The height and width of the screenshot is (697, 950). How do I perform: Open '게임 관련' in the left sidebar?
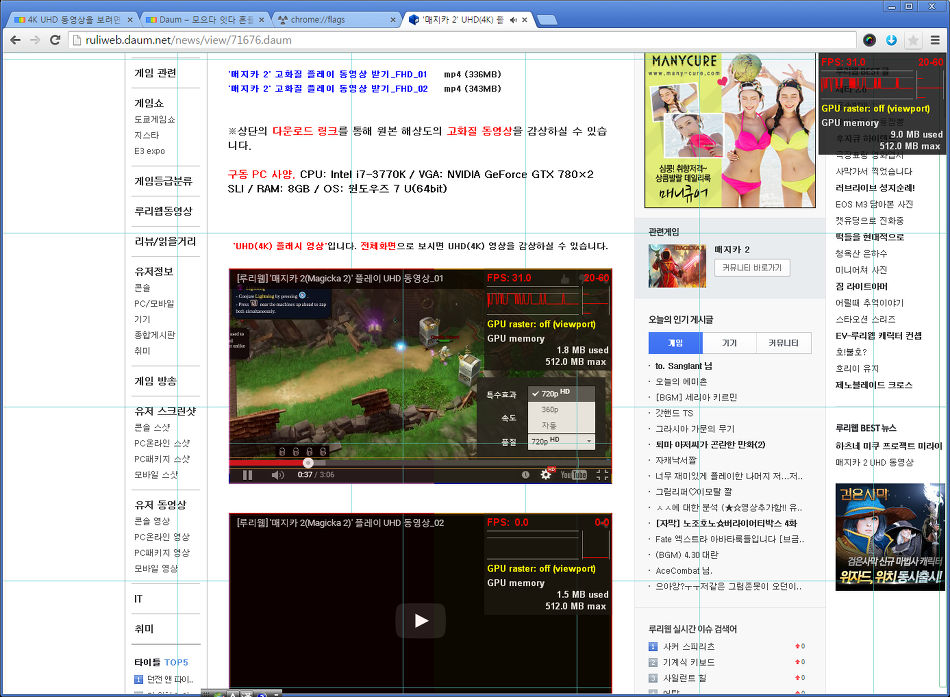point(155,73)
